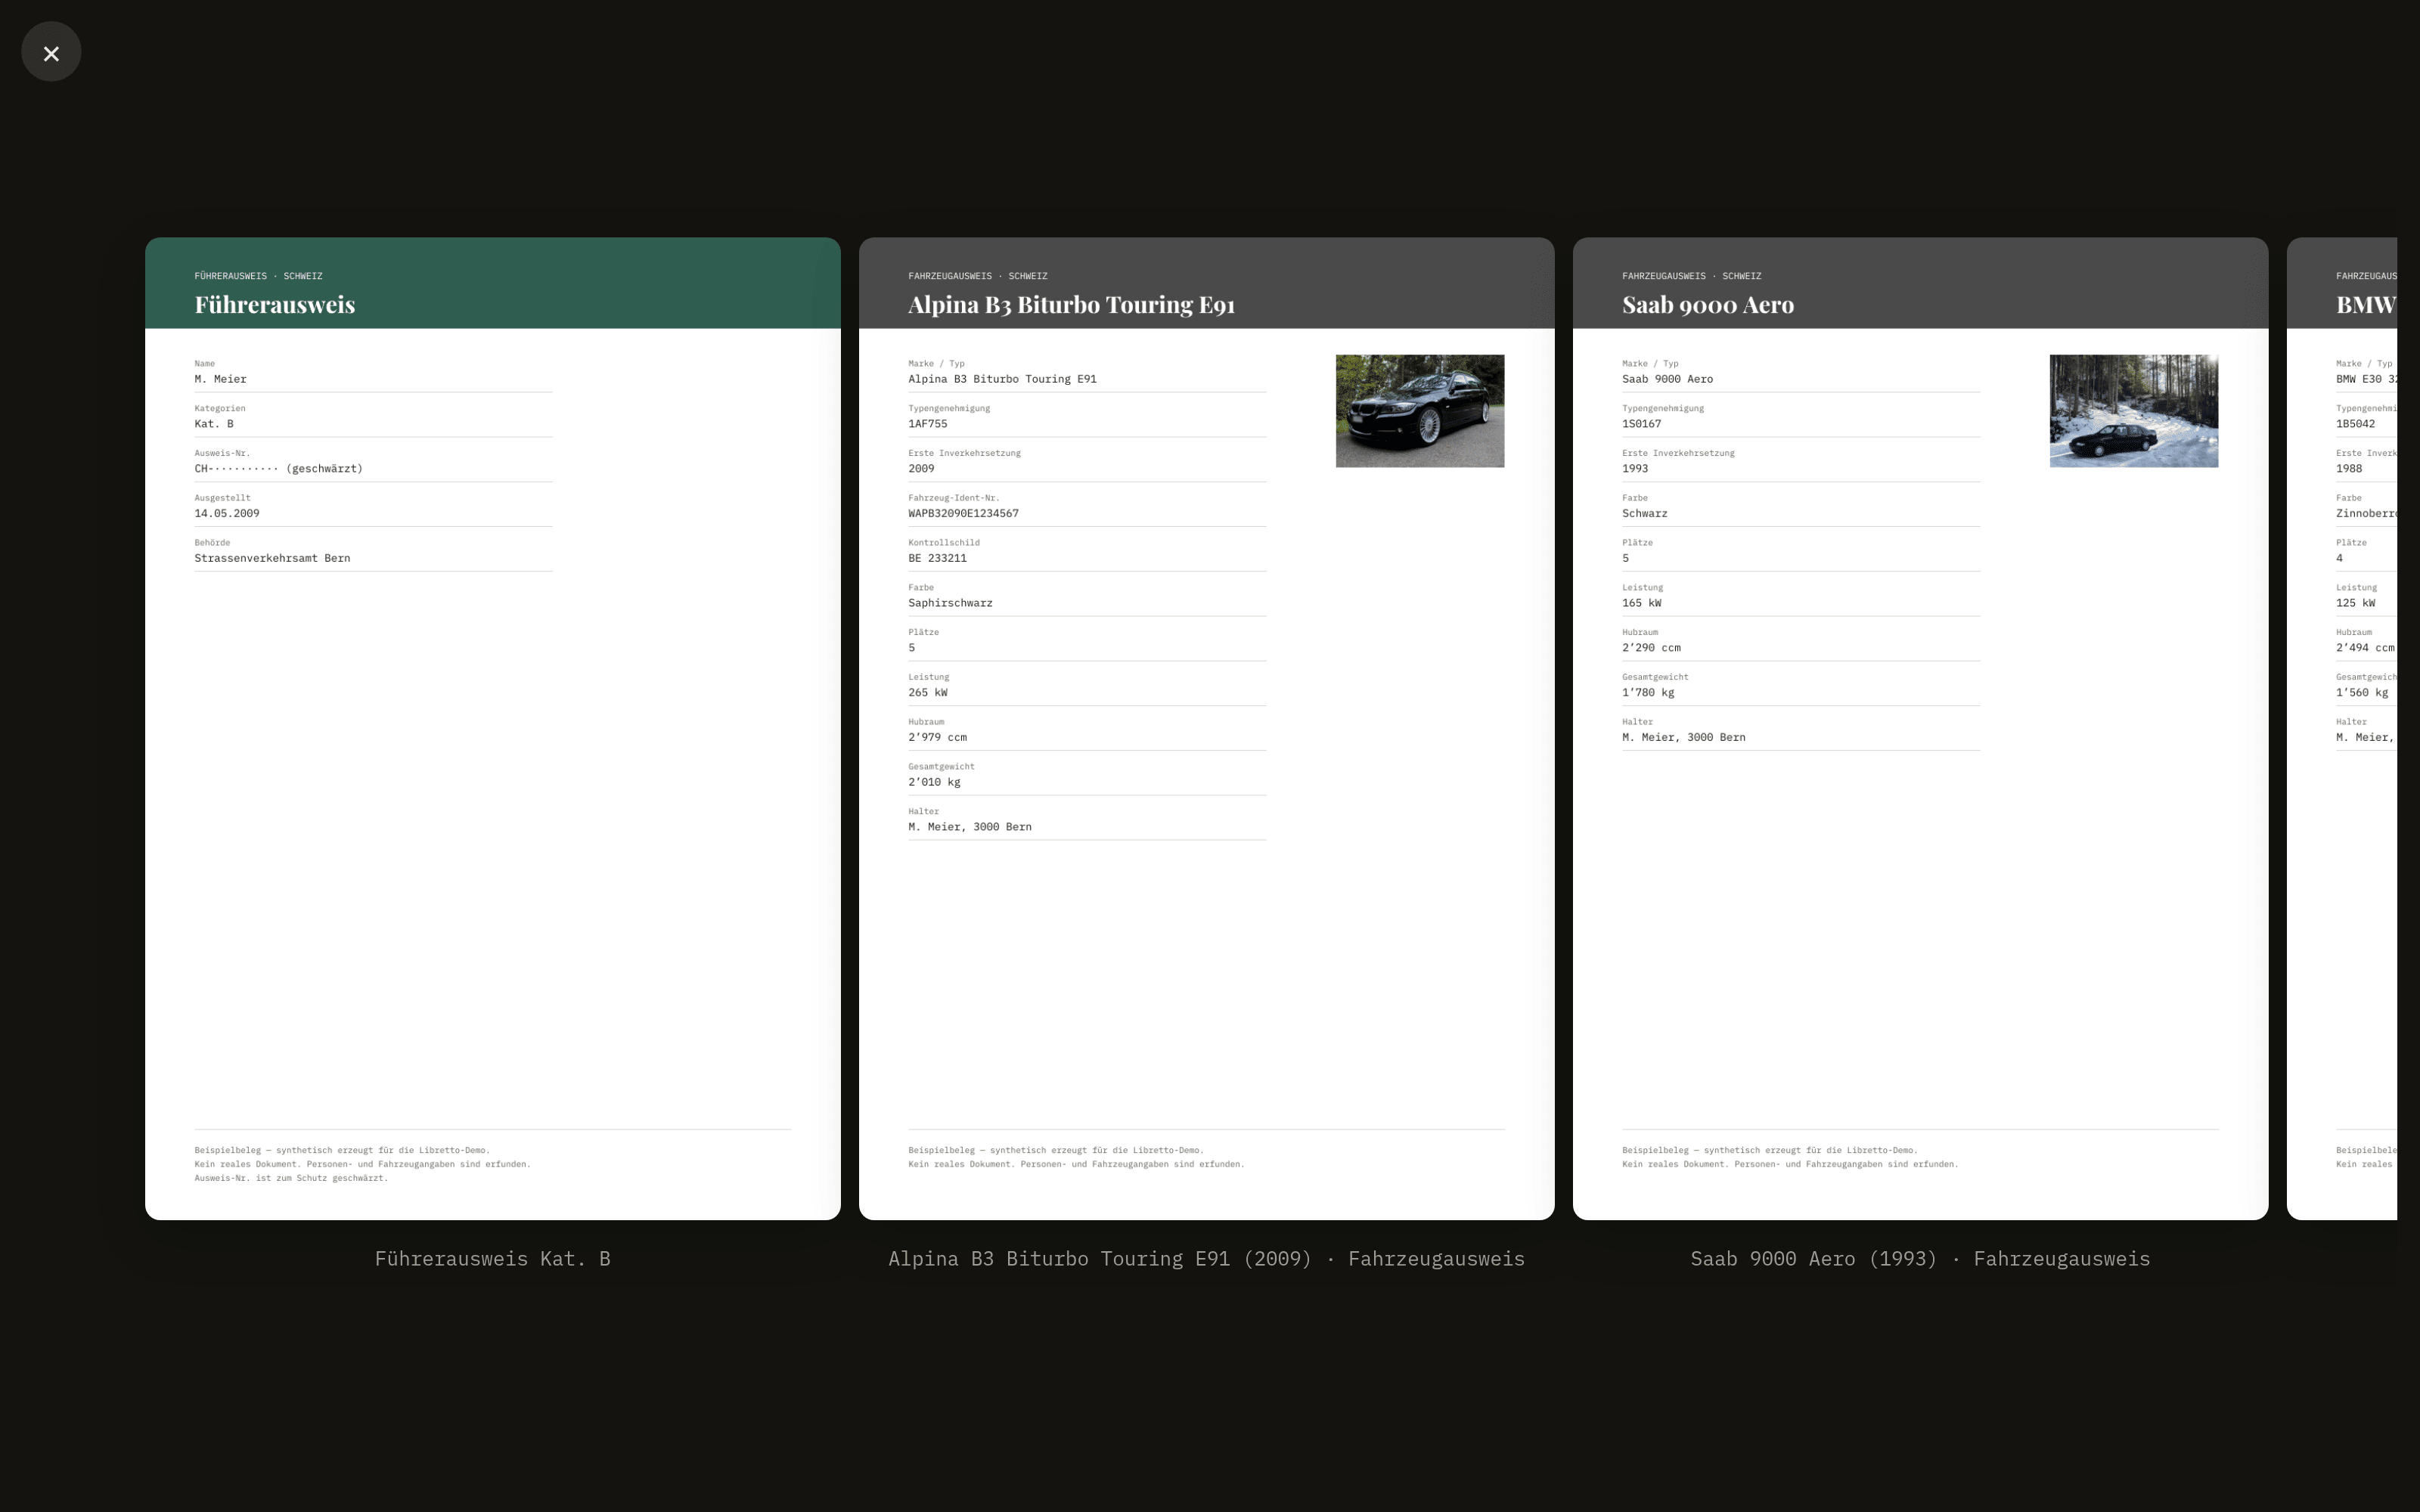Click the Saab Marke / Typ value
This screenshot has height=1512, width=2420.
1667,379
